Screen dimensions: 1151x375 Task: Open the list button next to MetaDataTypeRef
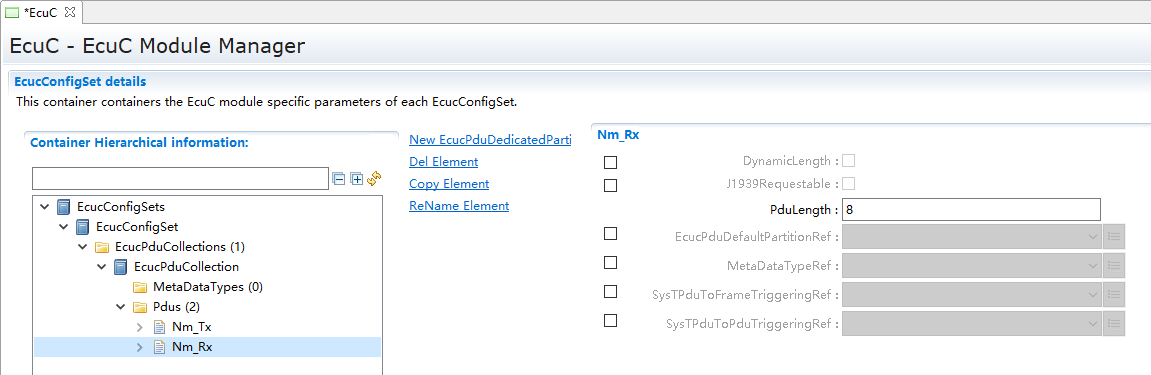(x=1114, y=265)
